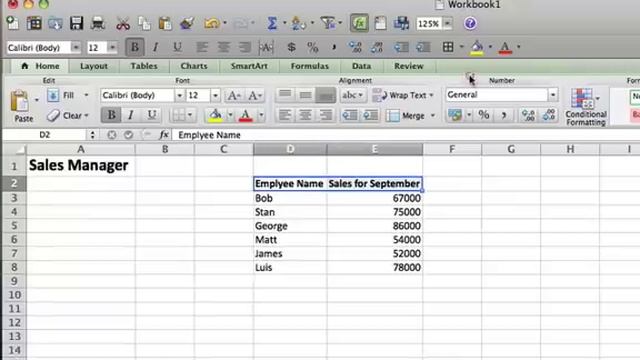Switch to the Layout ribbon tab
The image size is (640, 360).
click(94, 66)
